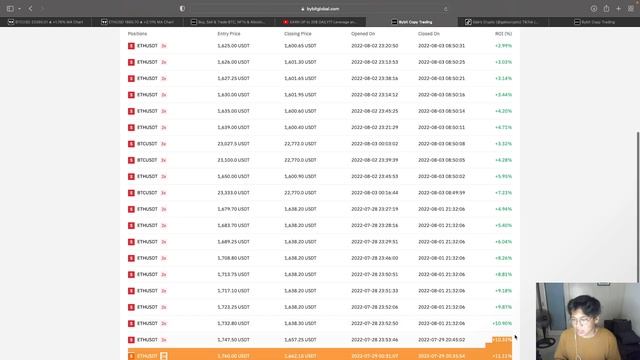Viewport: 640px width, 360px height.
Task: Click the 22,772.0 USDT closing price
Action: [300, 144]
